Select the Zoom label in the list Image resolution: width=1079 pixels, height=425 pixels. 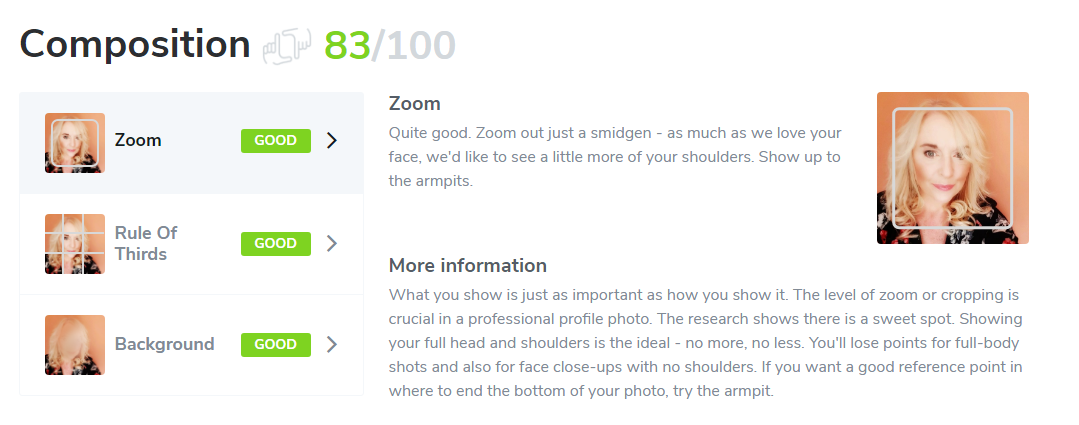coord(138,141)
